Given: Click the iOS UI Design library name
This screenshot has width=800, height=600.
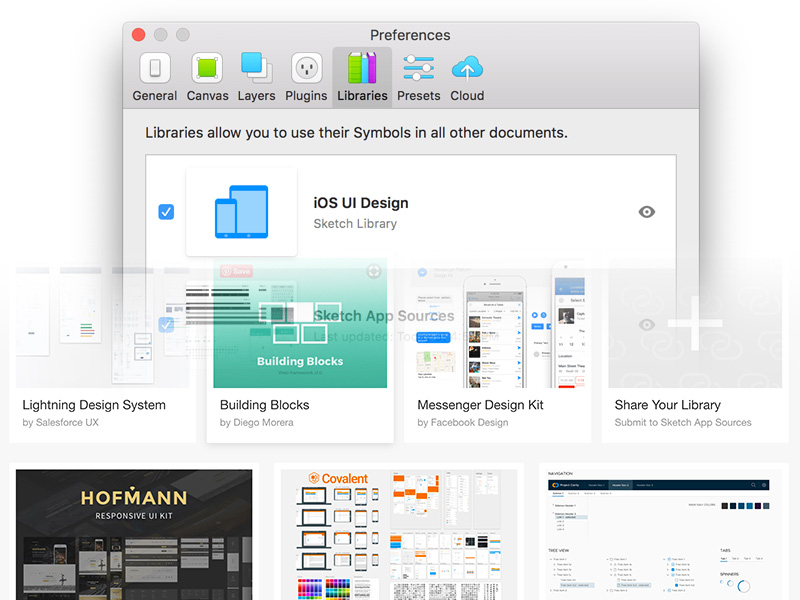Looking at the screenshot, I should 361,203.
